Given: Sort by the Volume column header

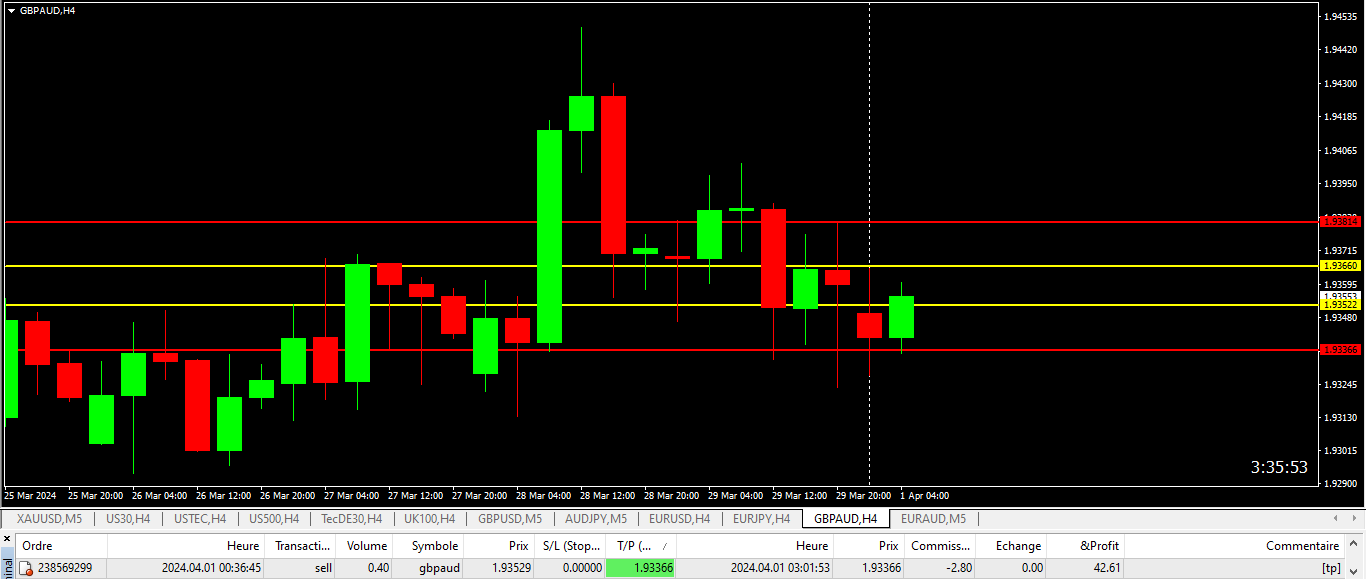Looking at the screenshot, I should [365, 546].
